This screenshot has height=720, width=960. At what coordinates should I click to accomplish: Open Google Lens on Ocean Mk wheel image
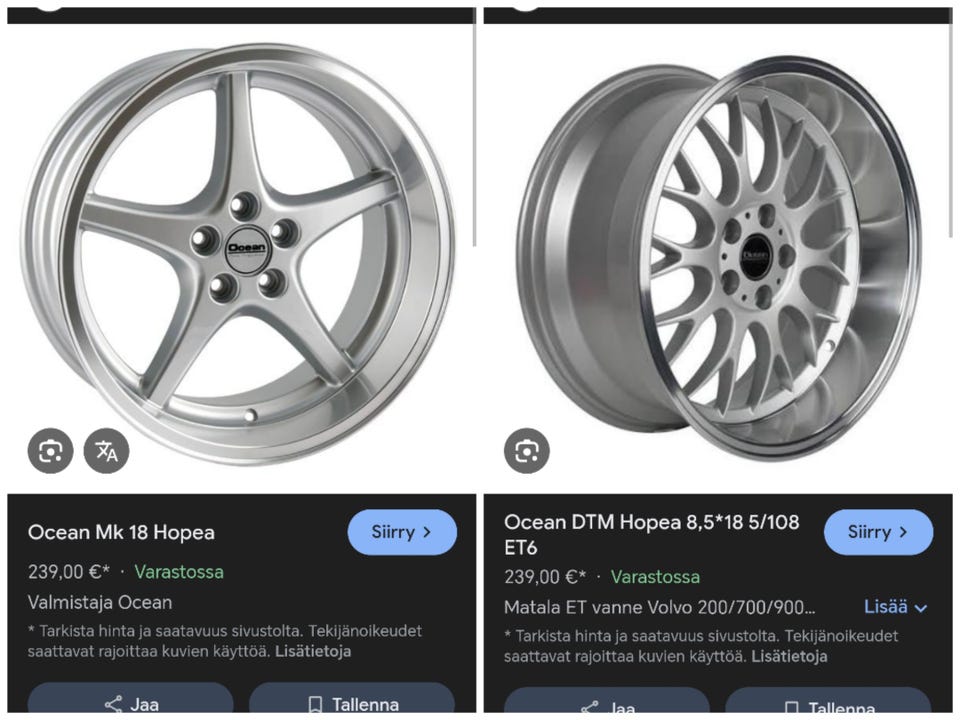point(50,451)
